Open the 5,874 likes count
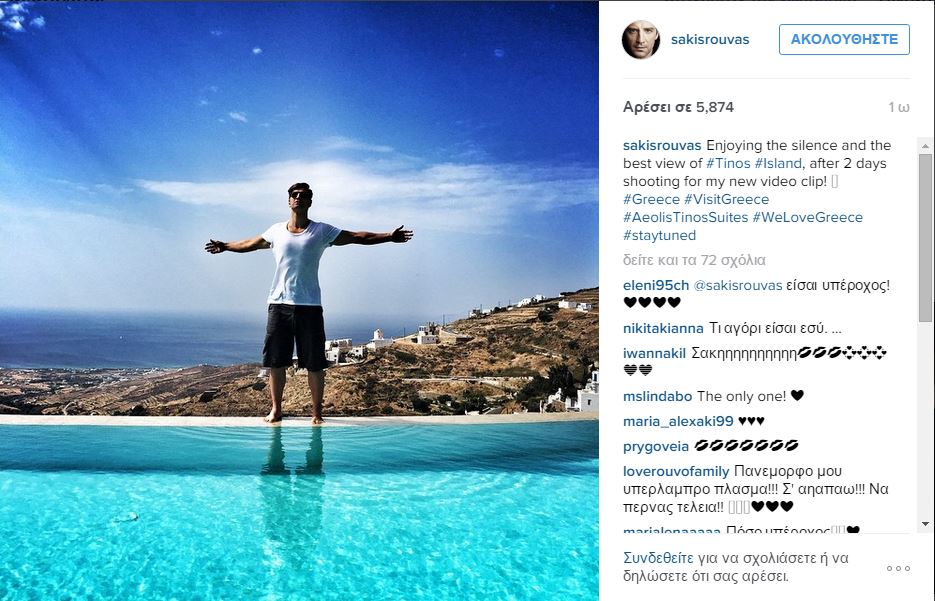Viewport: 935px width, 601px height. pyautogui.click(x=678, y=107)
